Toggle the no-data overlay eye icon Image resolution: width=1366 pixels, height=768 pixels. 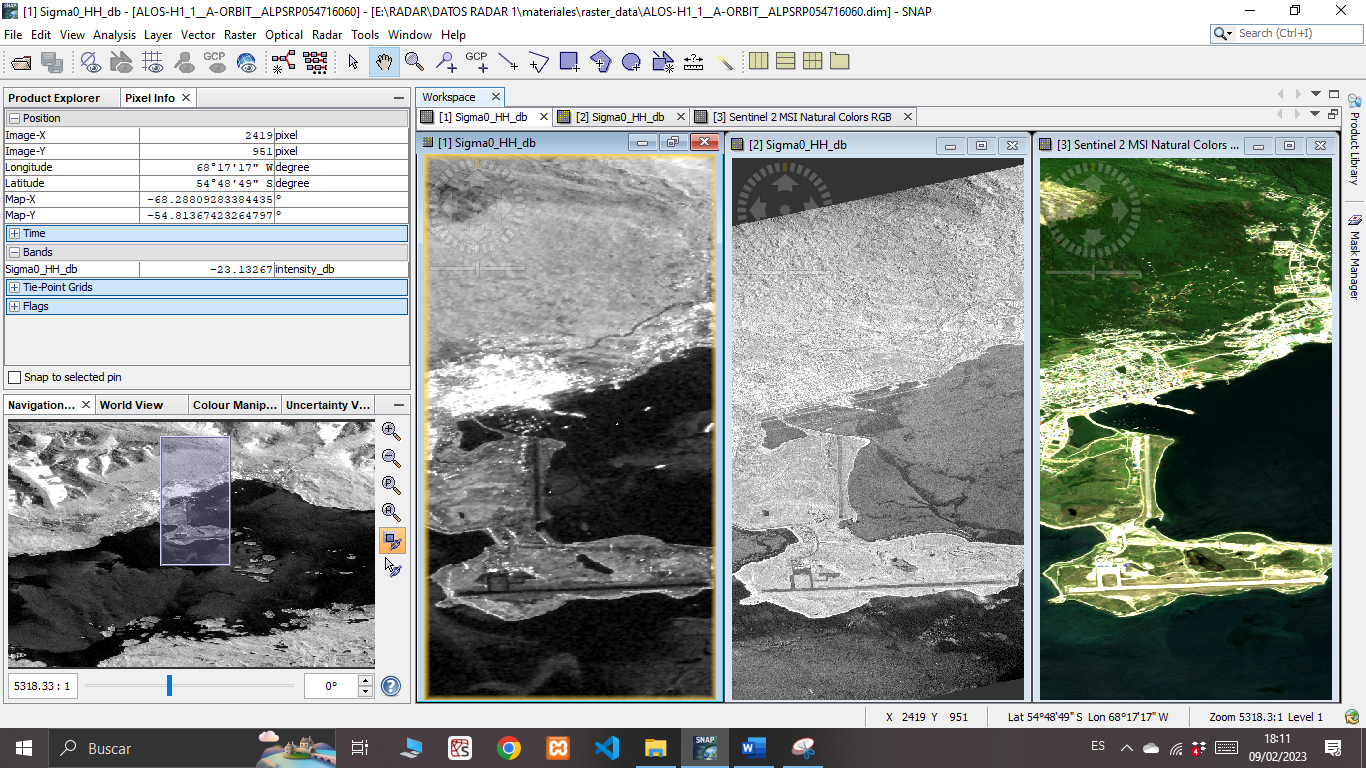tap(91, 62)
